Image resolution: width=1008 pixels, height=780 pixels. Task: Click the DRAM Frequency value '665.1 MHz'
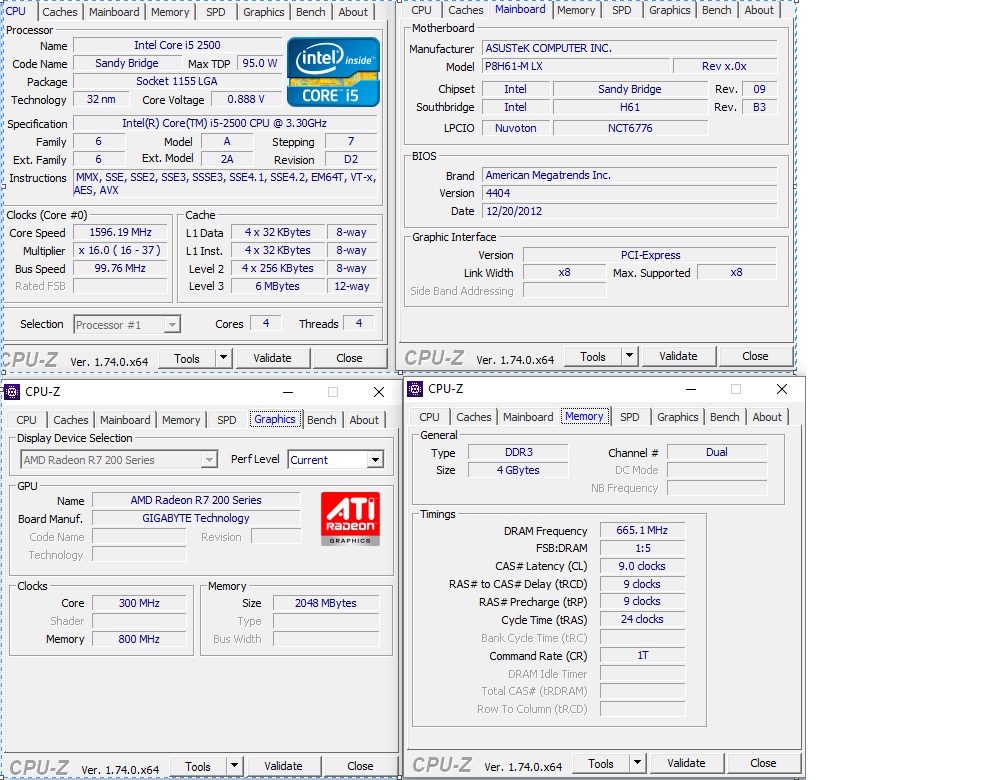point(642,531)
